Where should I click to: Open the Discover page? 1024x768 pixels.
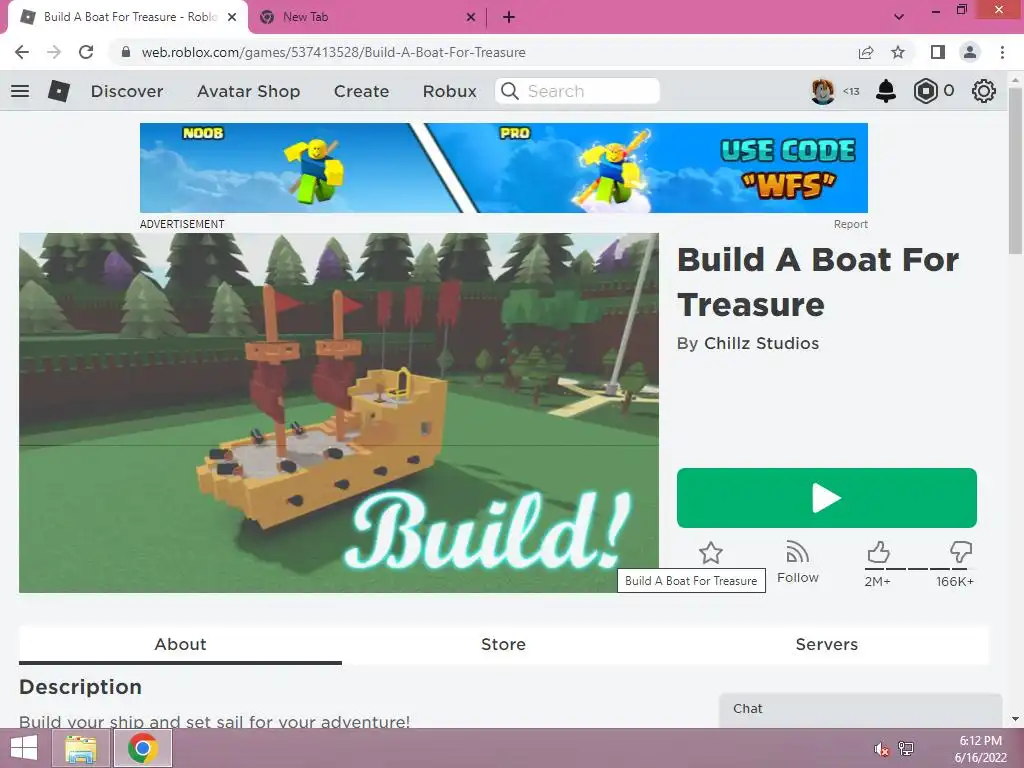point(127,91)
